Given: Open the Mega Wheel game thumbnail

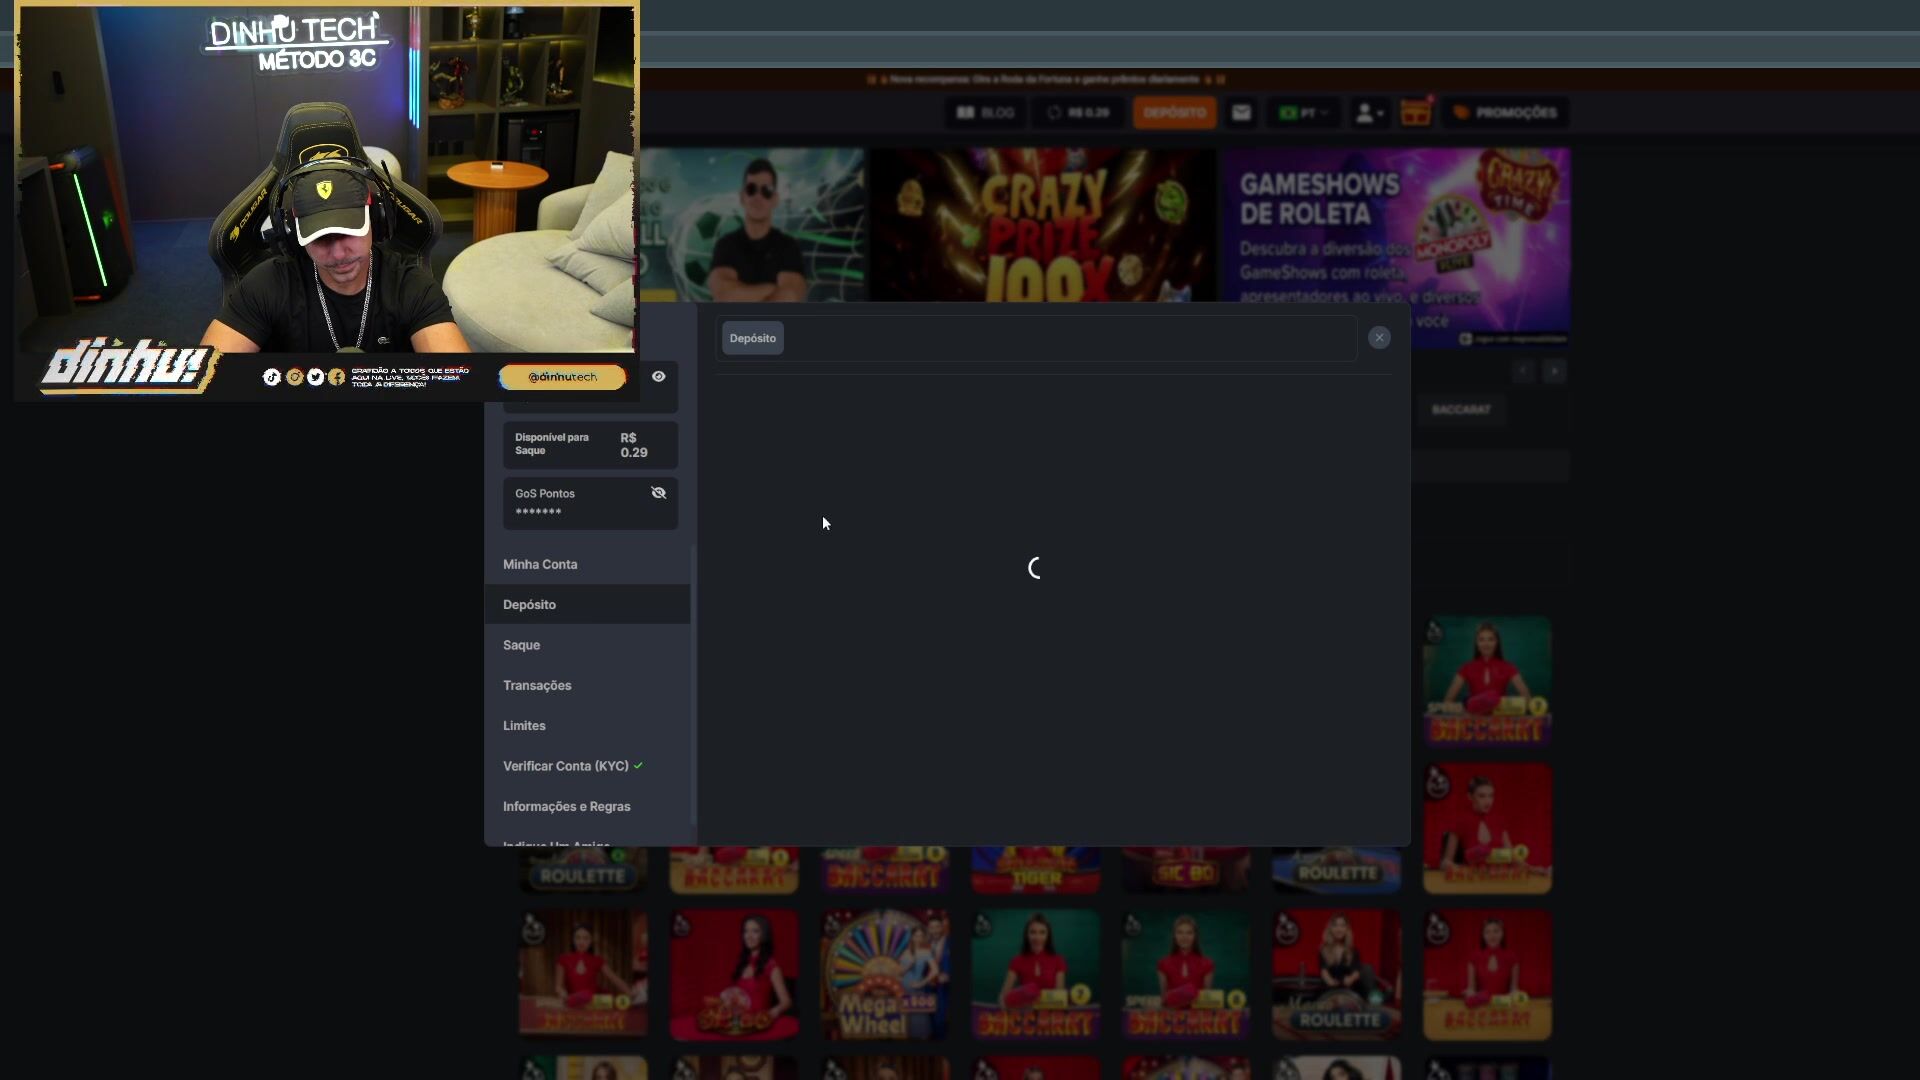Looking at the screenshot, I should coord(885,975).
